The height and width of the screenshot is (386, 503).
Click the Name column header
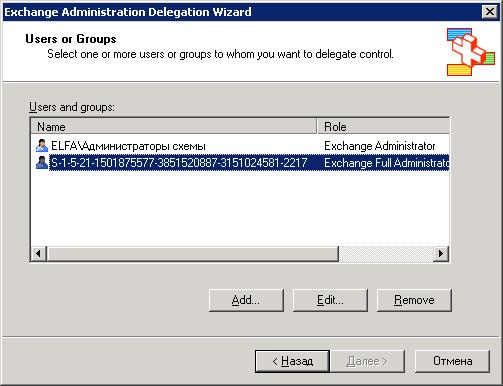pyautogui.click(x=173, y=127)
